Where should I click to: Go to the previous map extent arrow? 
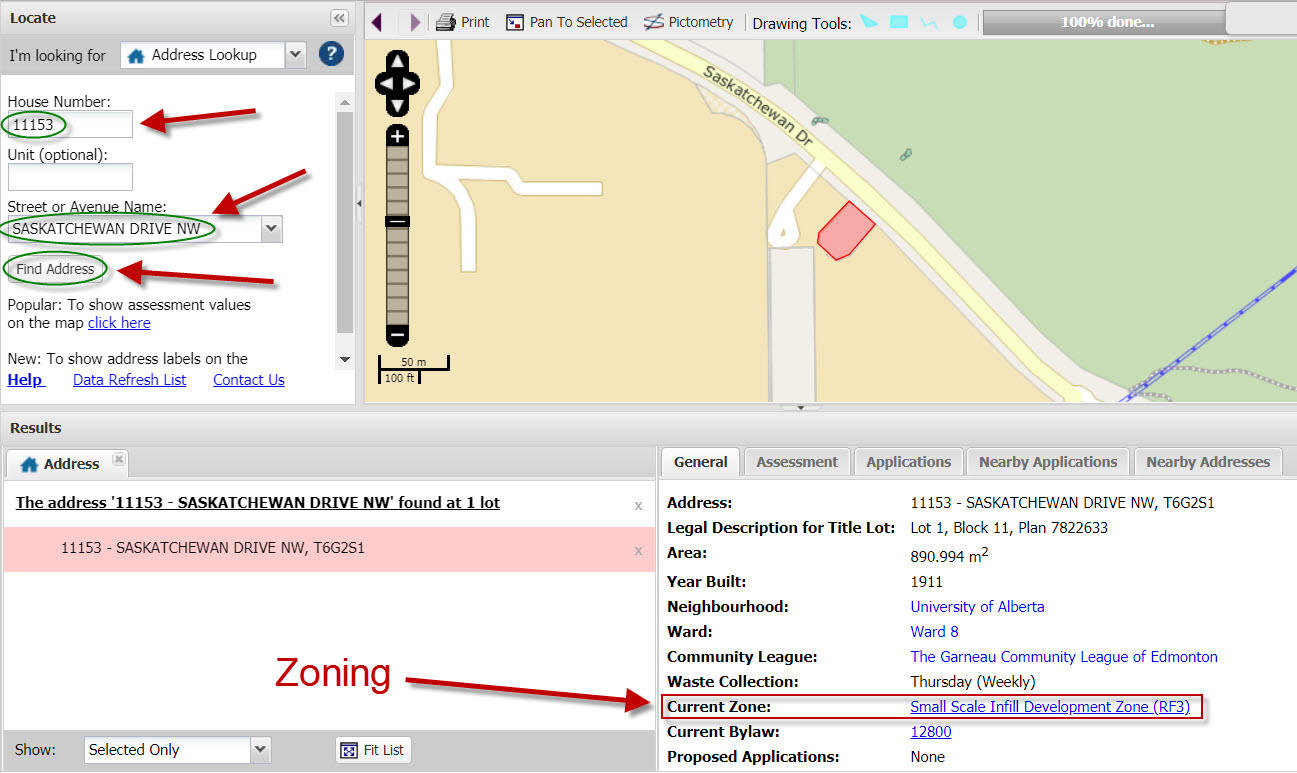click(377, 22)
